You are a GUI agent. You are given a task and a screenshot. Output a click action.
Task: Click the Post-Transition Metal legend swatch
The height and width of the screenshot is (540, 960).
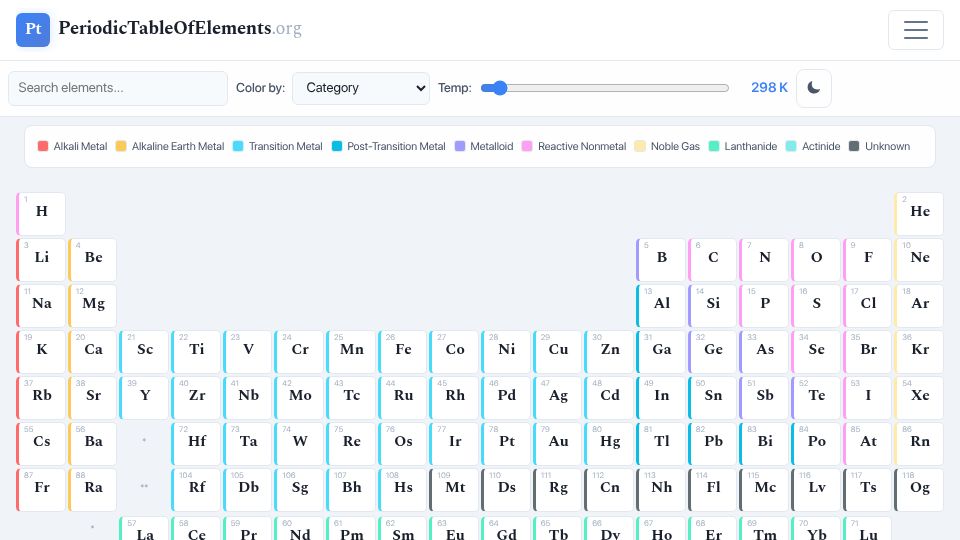point(337,146)
